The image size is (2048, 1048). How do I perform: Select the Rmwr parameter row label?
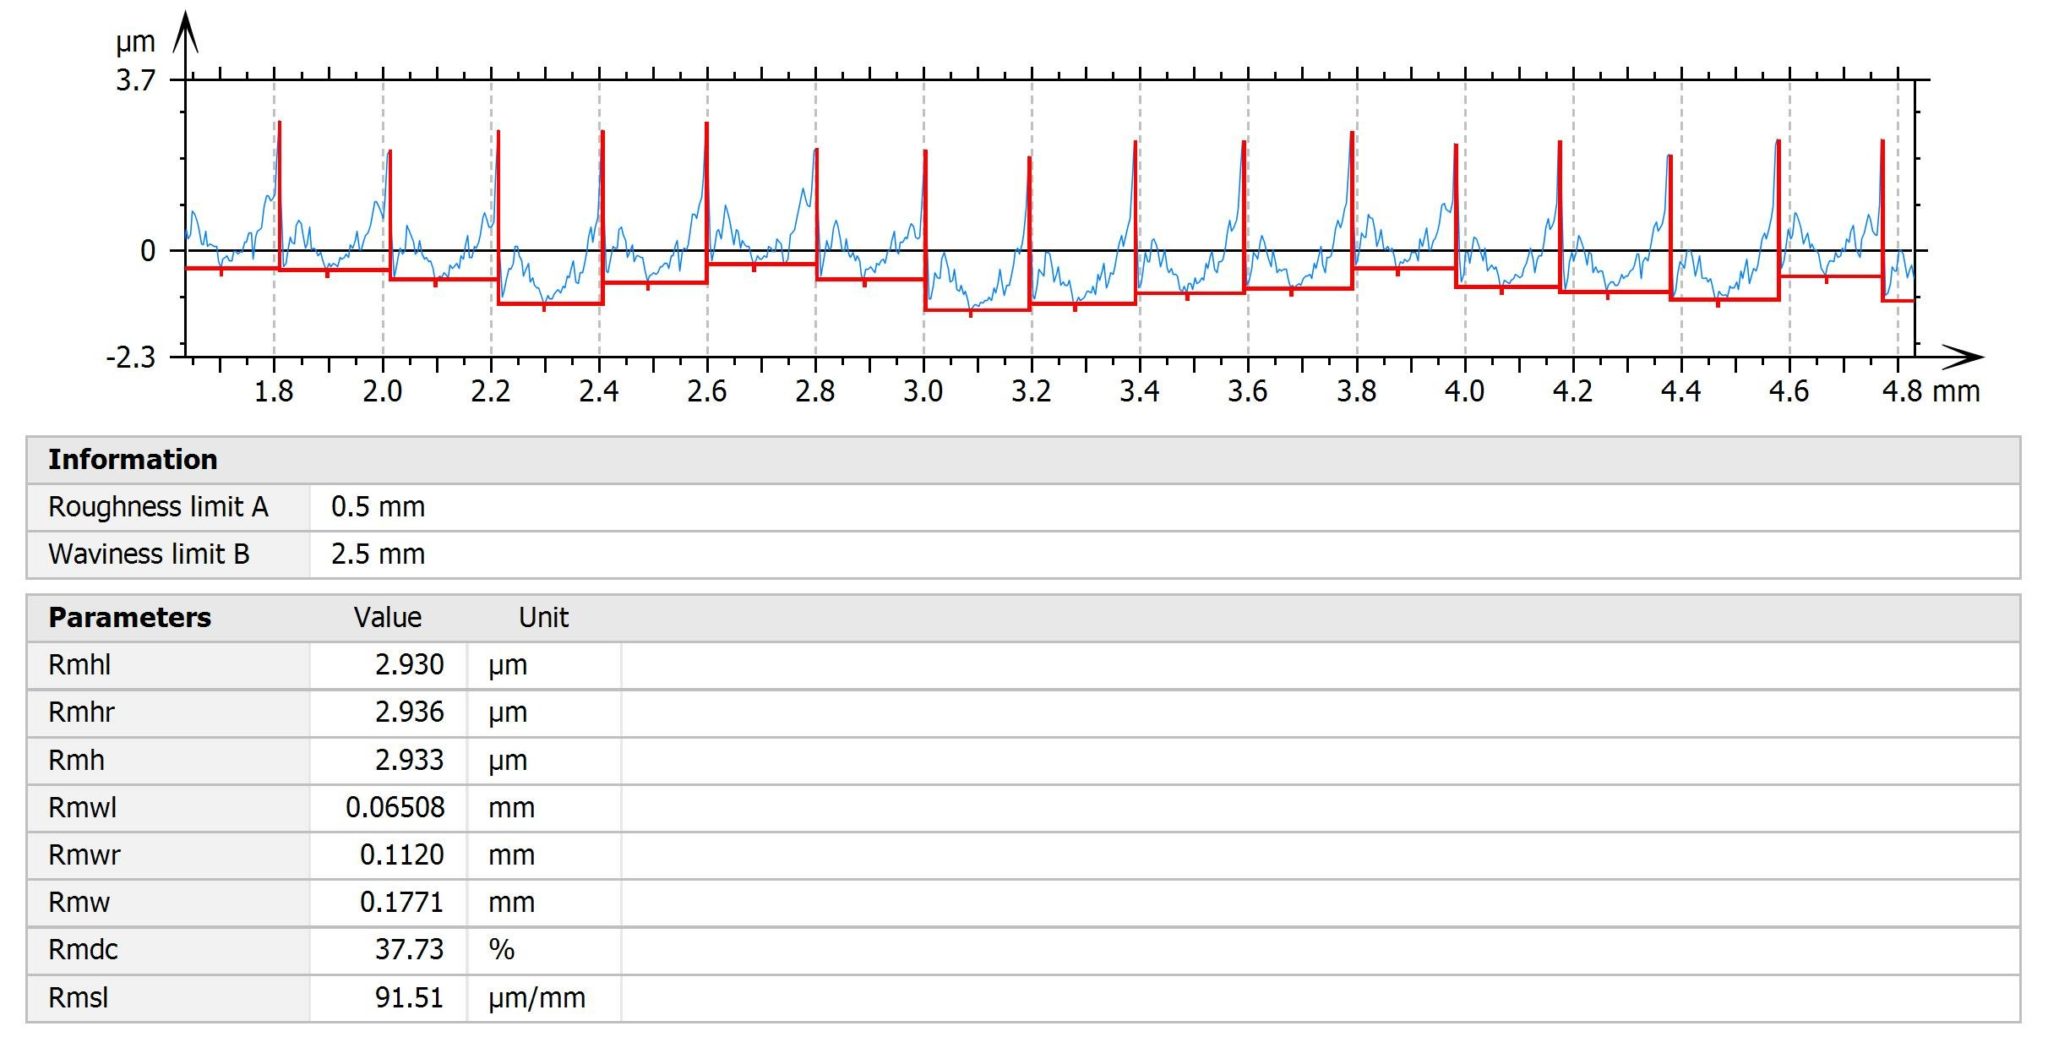point(84,855)
